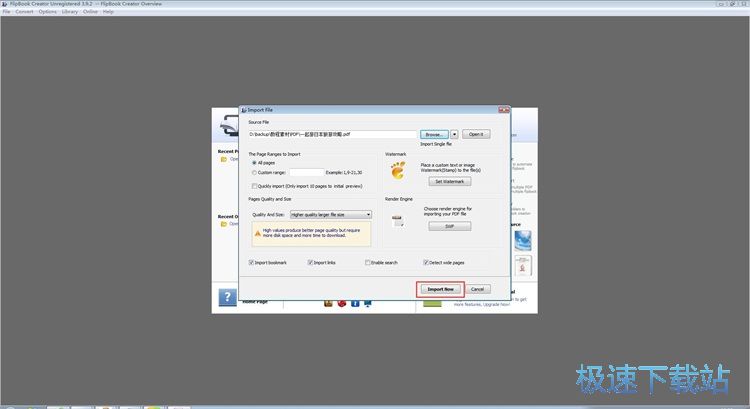Viewport: 750px width, 409px height.
Task: Click the red round social icon
Action: (342, 303)
